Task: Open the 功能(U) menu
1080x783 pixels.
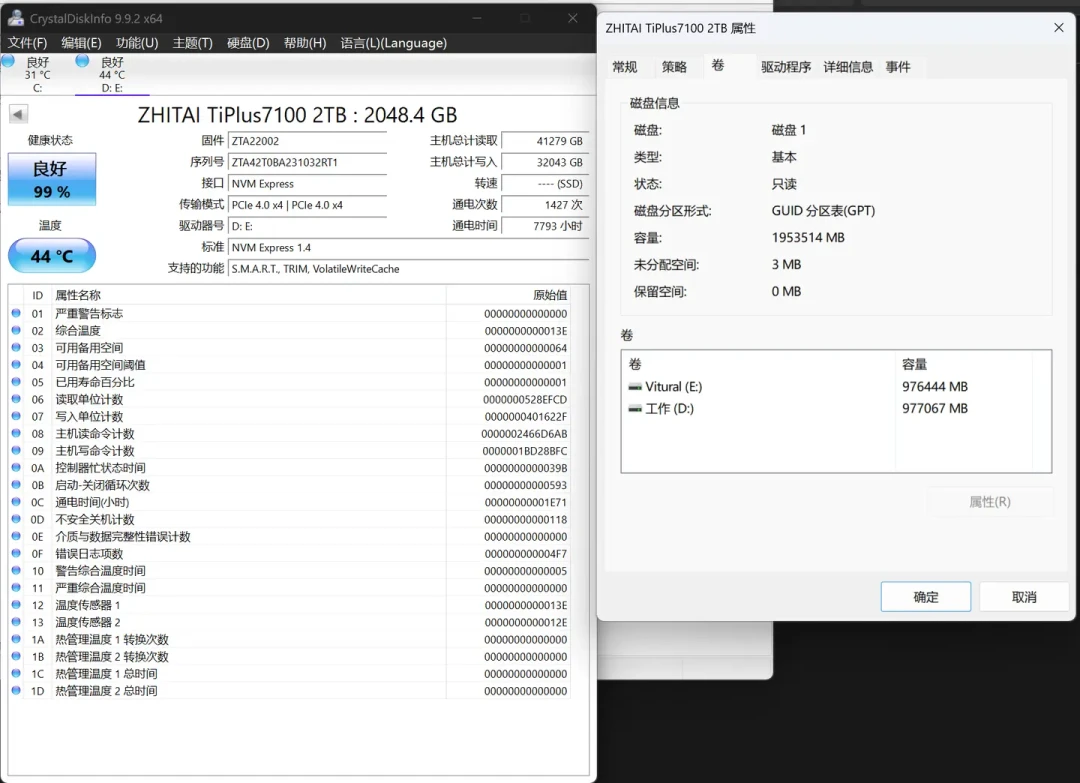Action: pos(137,43)
